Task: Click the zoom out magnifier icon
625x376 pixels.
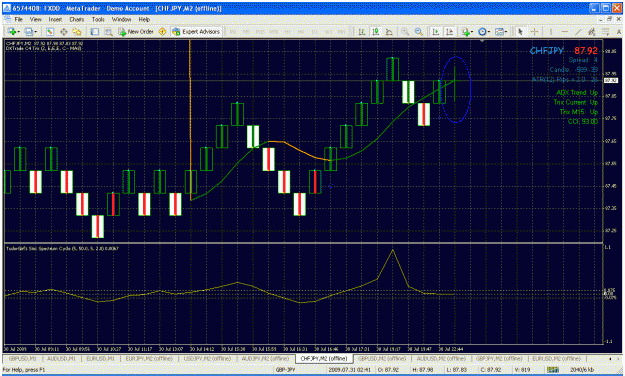Action: [419, 31]
